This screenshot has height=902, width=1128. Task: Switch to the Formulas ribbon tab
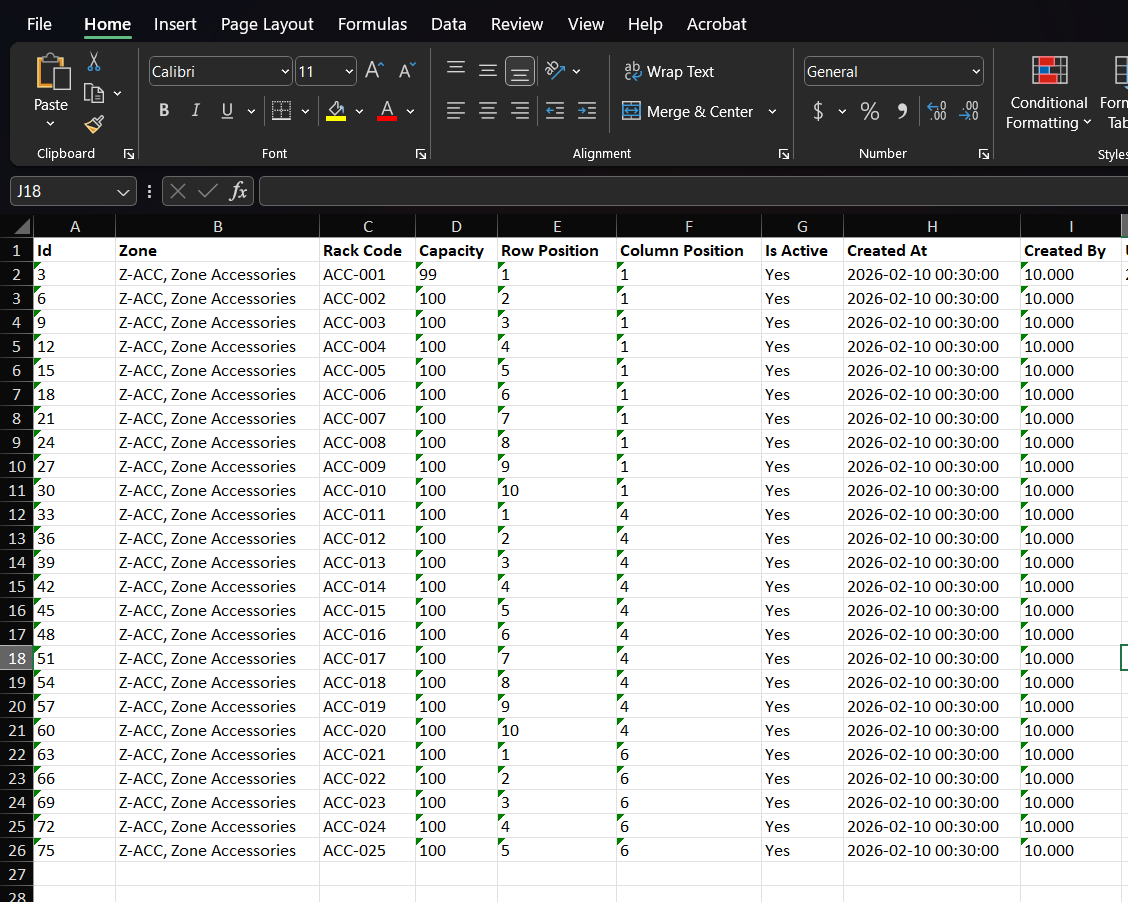[372, 24]
